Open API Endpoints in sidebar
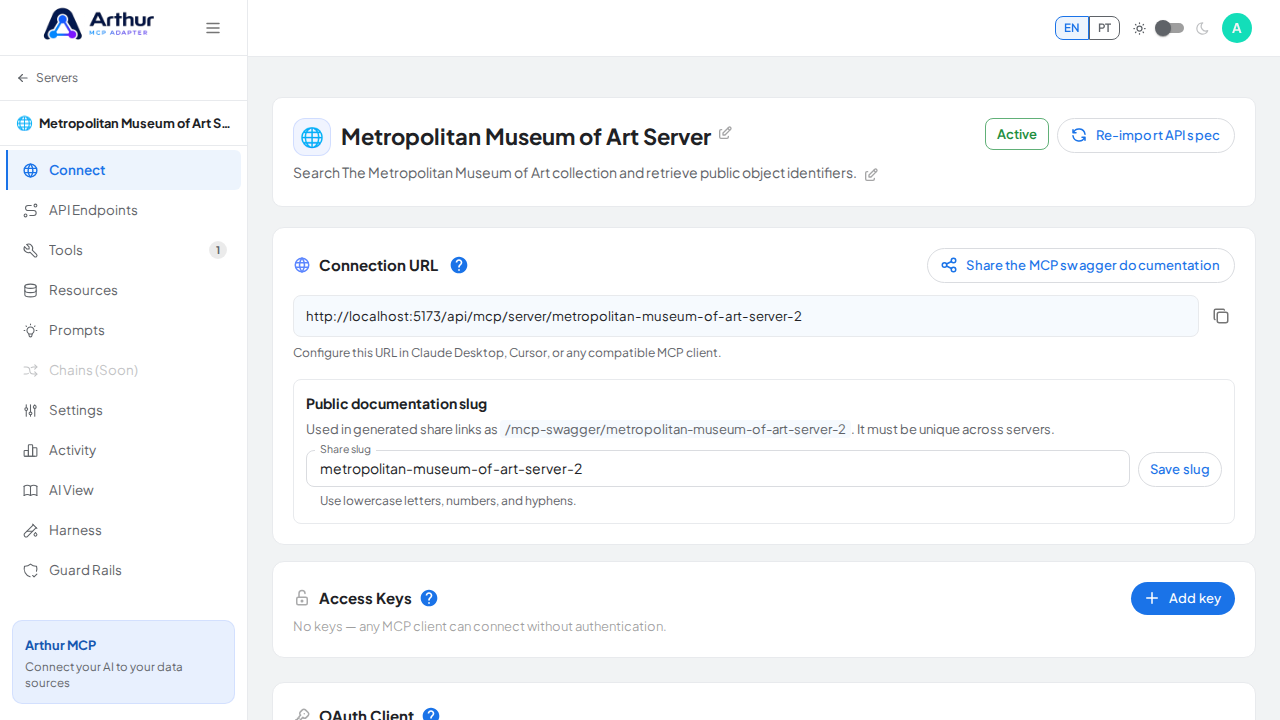Image resolution: width=1280 pixels, height=720 pixels. 123,210
